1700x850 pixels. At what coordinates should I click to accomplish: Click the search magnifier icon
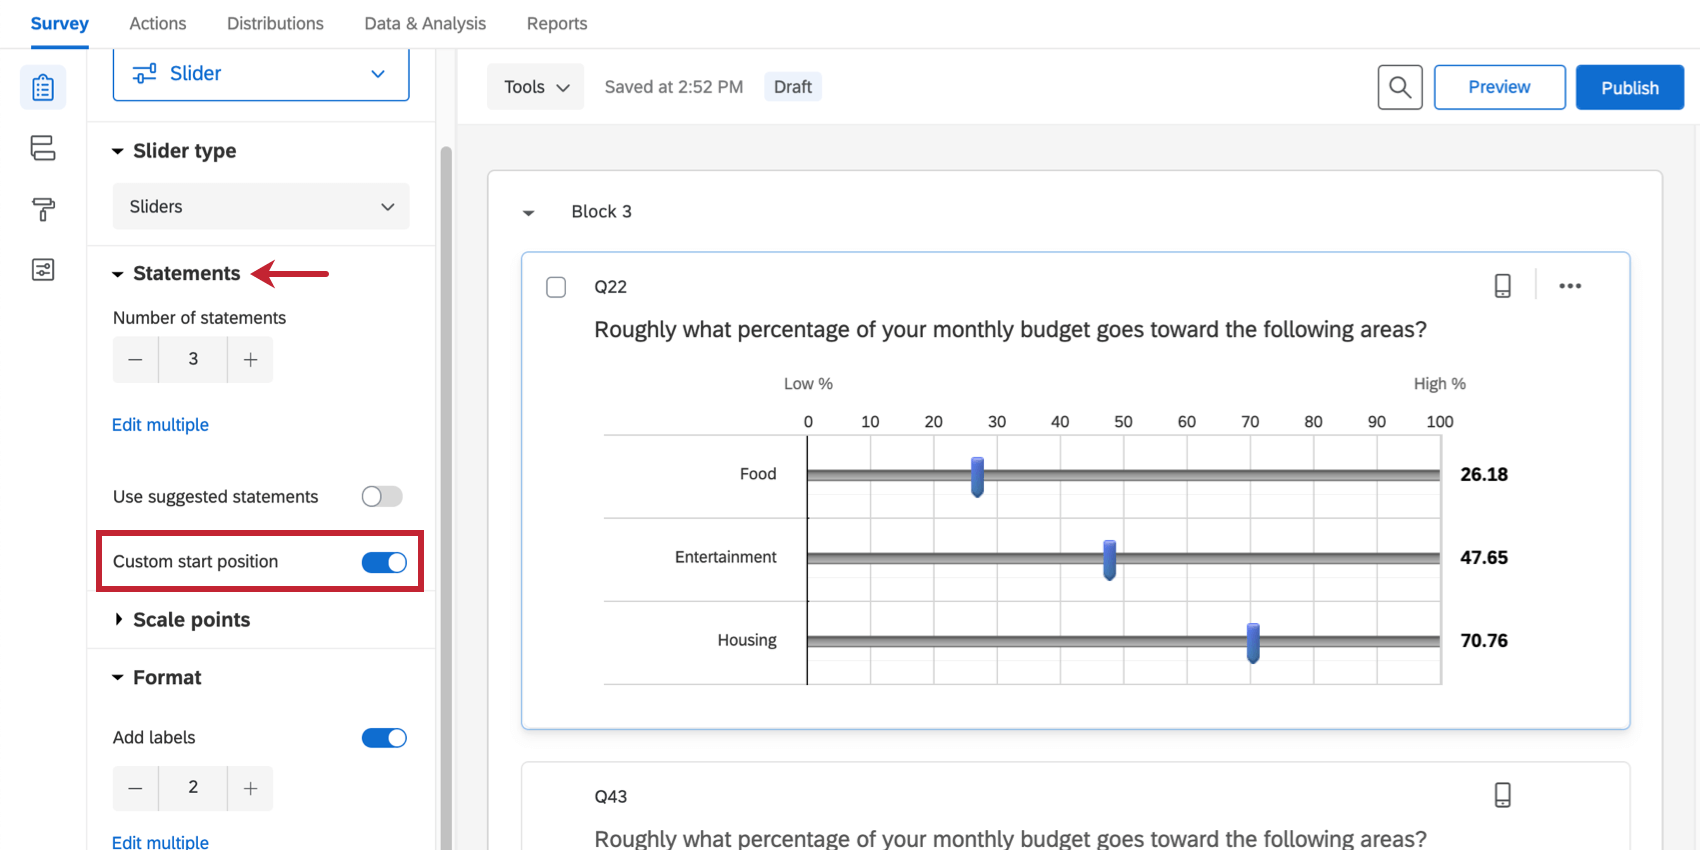[1400, 88]
